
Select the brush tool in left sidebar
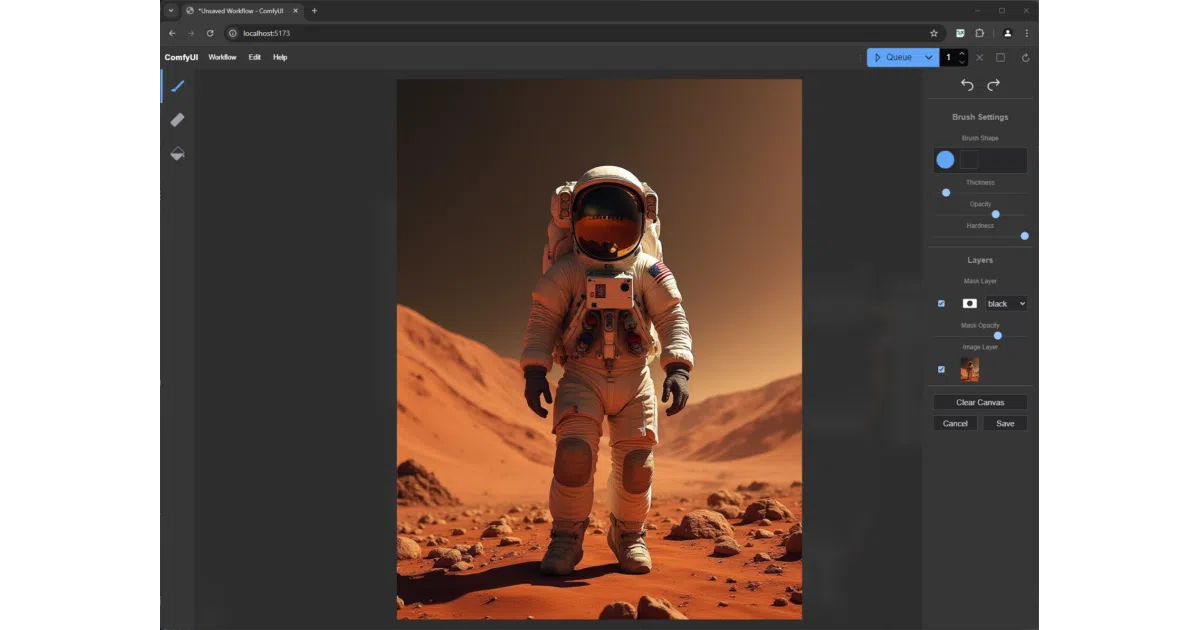(x=178, y=86)
